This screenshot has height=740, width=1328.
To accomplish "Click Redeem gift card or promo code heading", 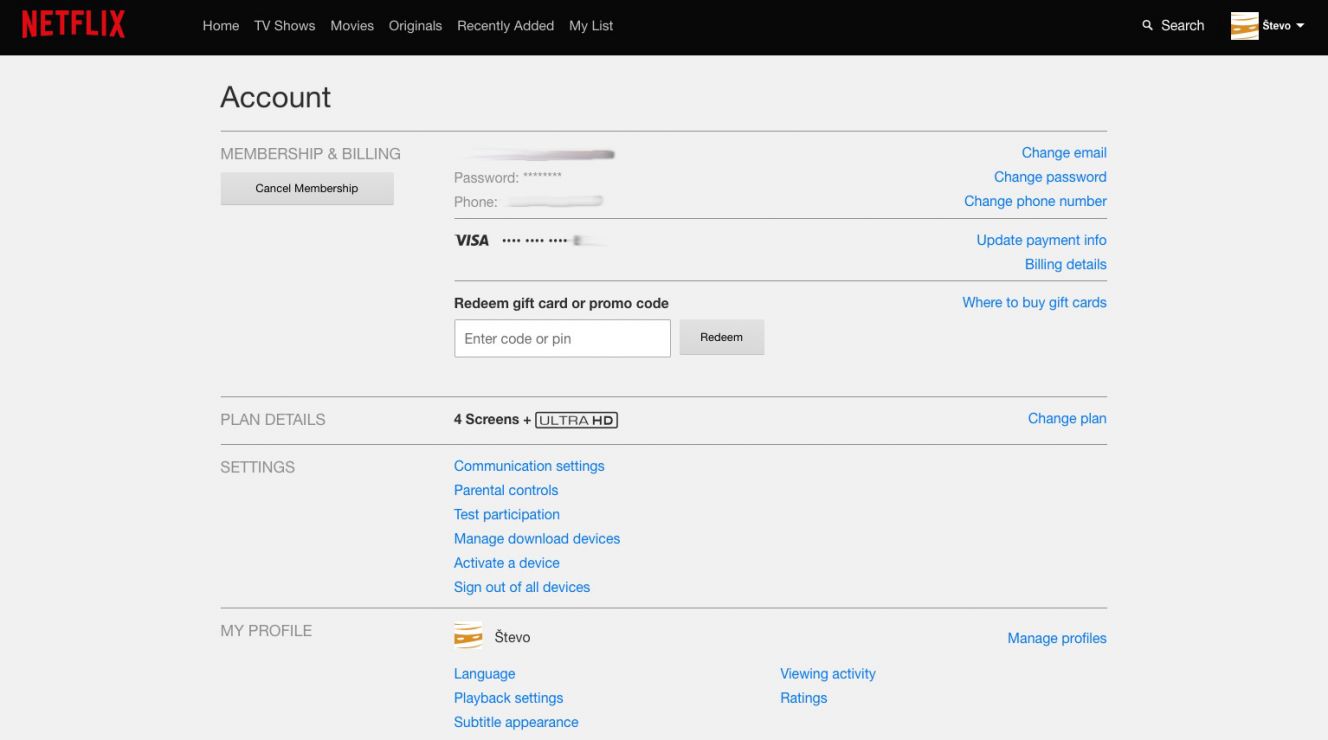I will [x=561, y=303].
